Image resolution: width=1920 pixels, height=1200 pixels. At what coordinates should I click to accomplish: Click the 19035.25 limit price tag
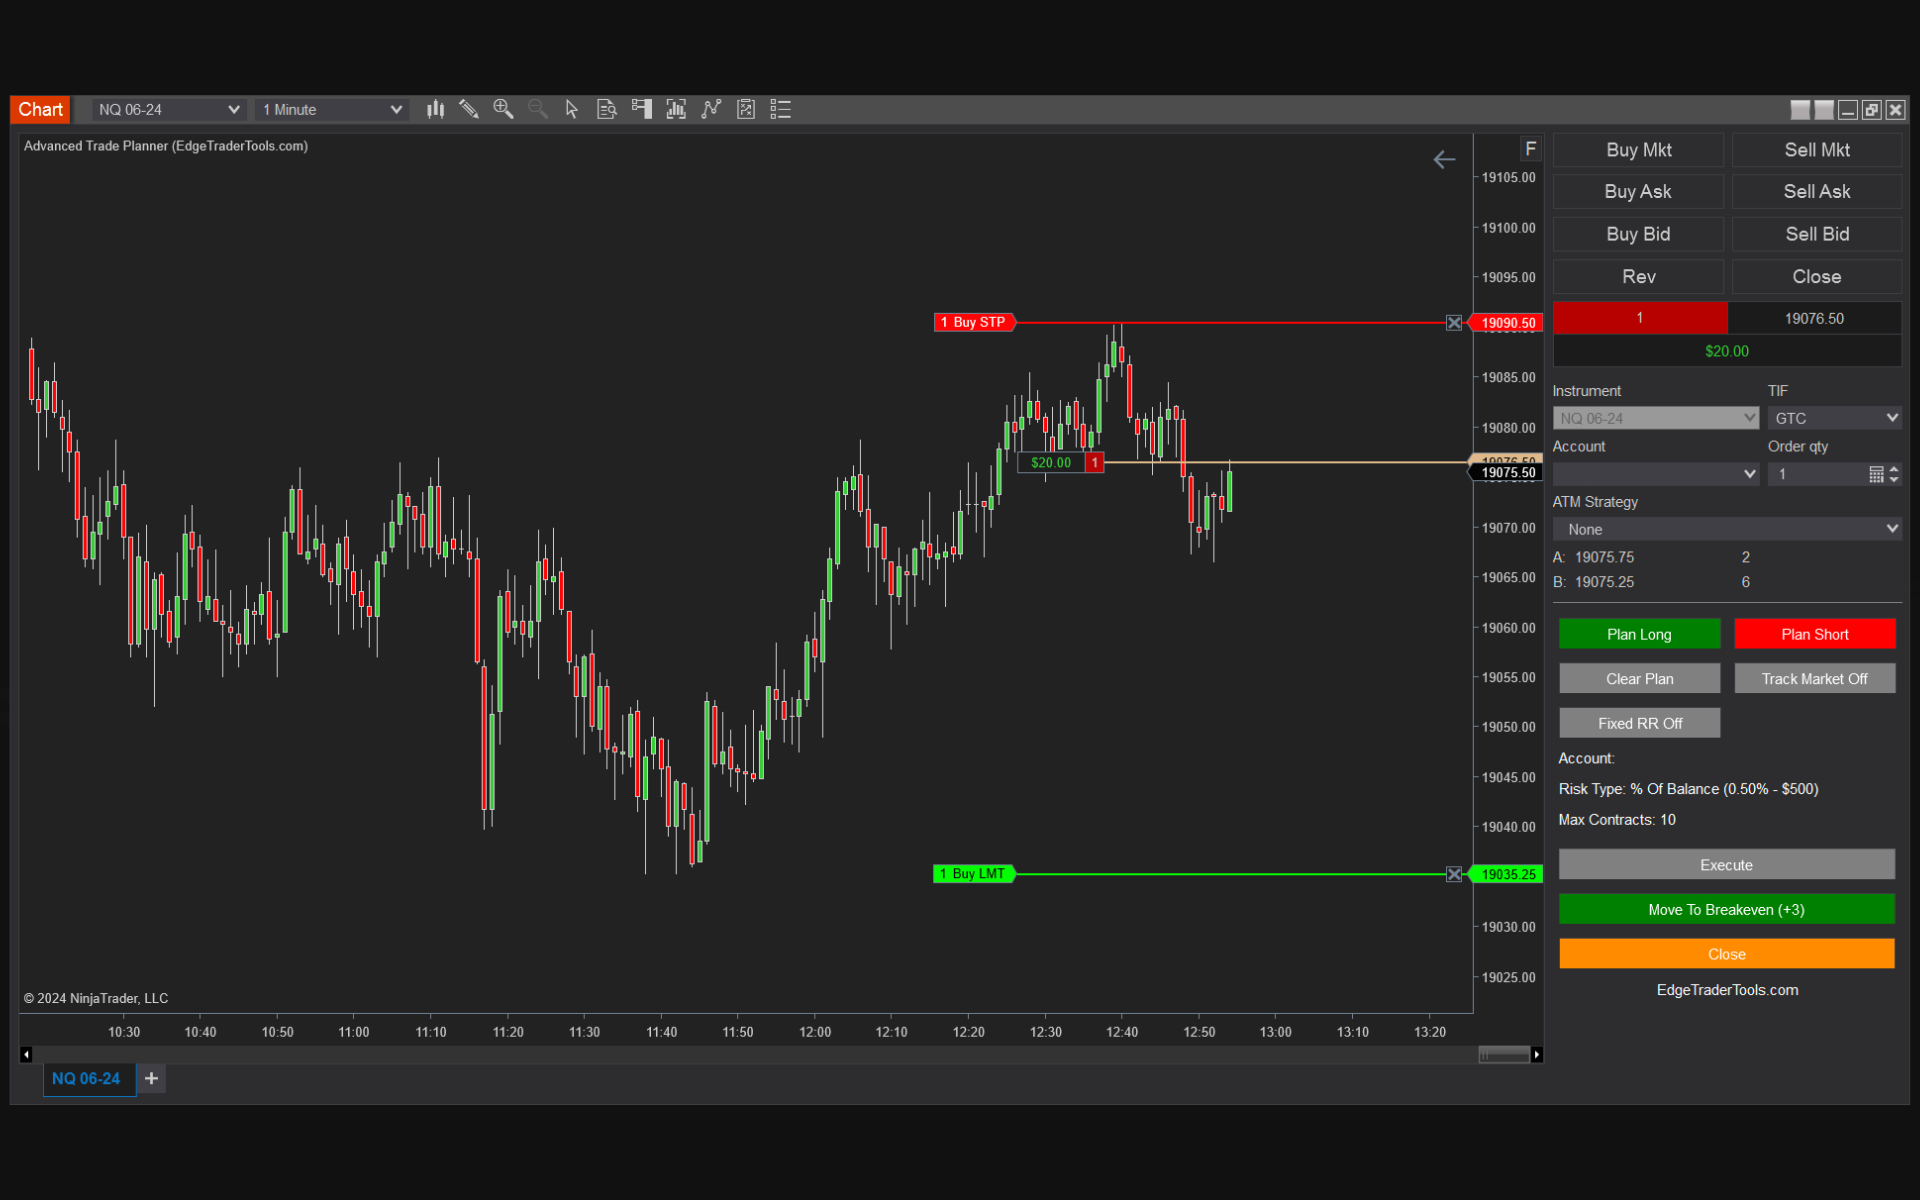click(x=1507, y=874)
